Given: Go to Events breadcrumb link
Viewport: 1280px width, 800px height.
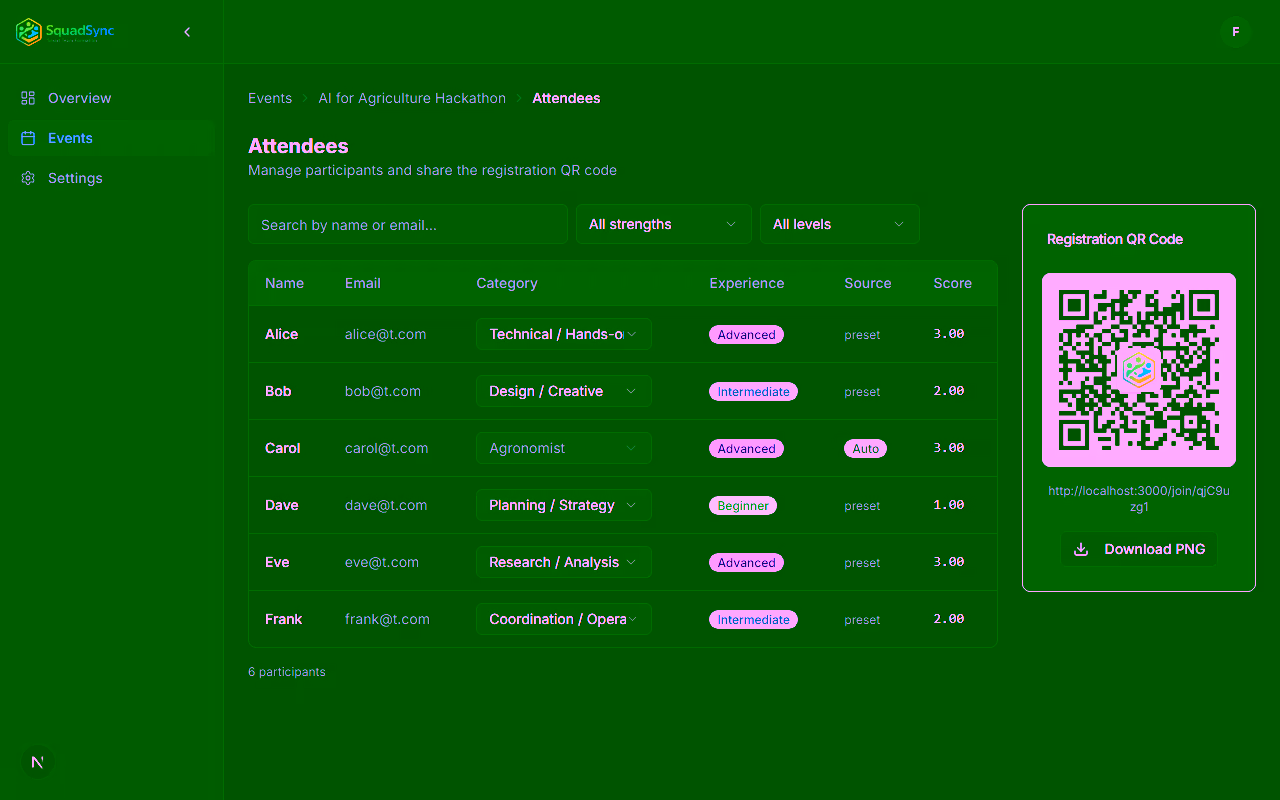Looking at the screenshot, I should 270,98.
